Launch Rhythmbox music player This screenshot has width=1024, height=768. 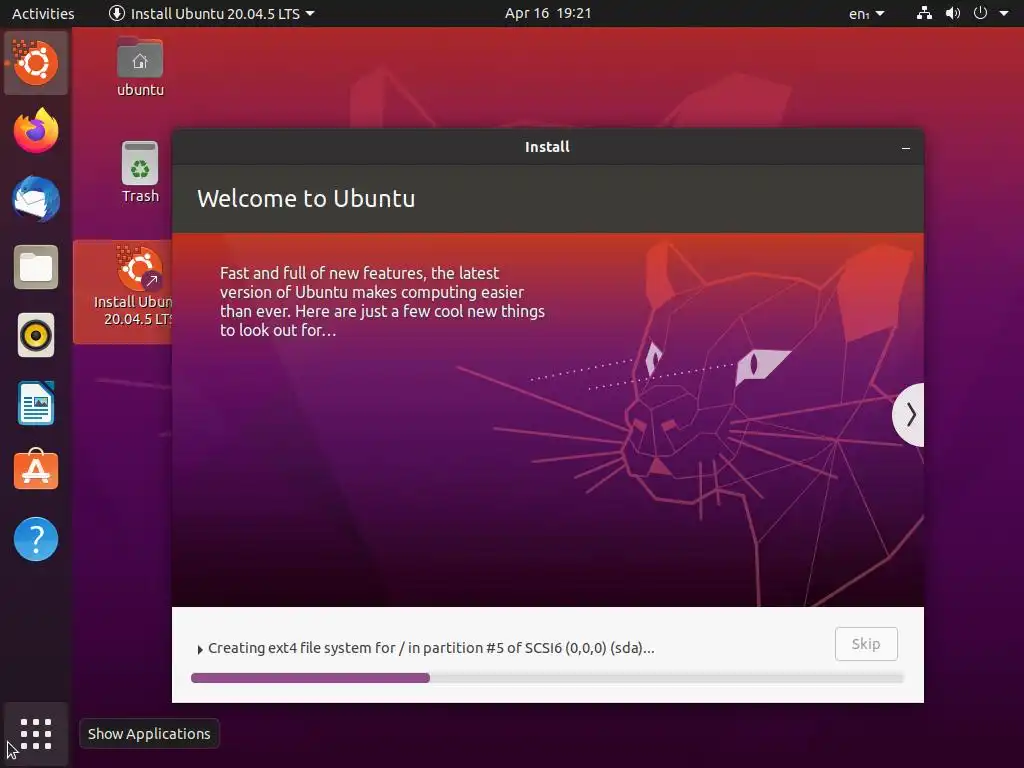pos(36,335)
